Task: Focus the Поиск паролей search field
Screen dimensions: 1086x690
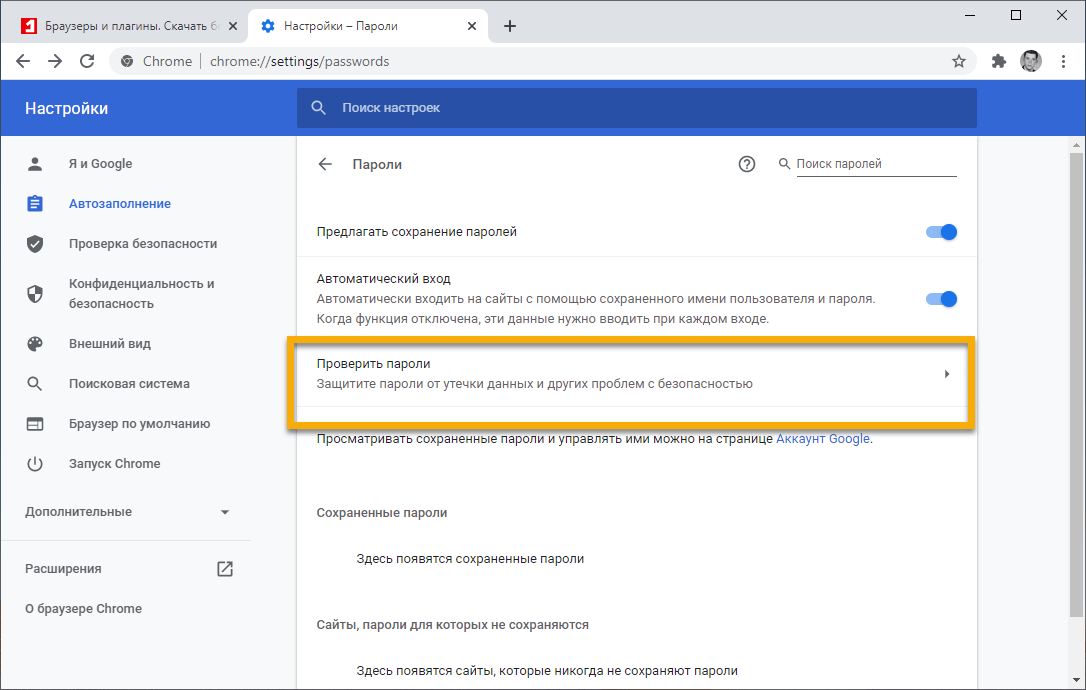Action: click(x=875, y=164)
